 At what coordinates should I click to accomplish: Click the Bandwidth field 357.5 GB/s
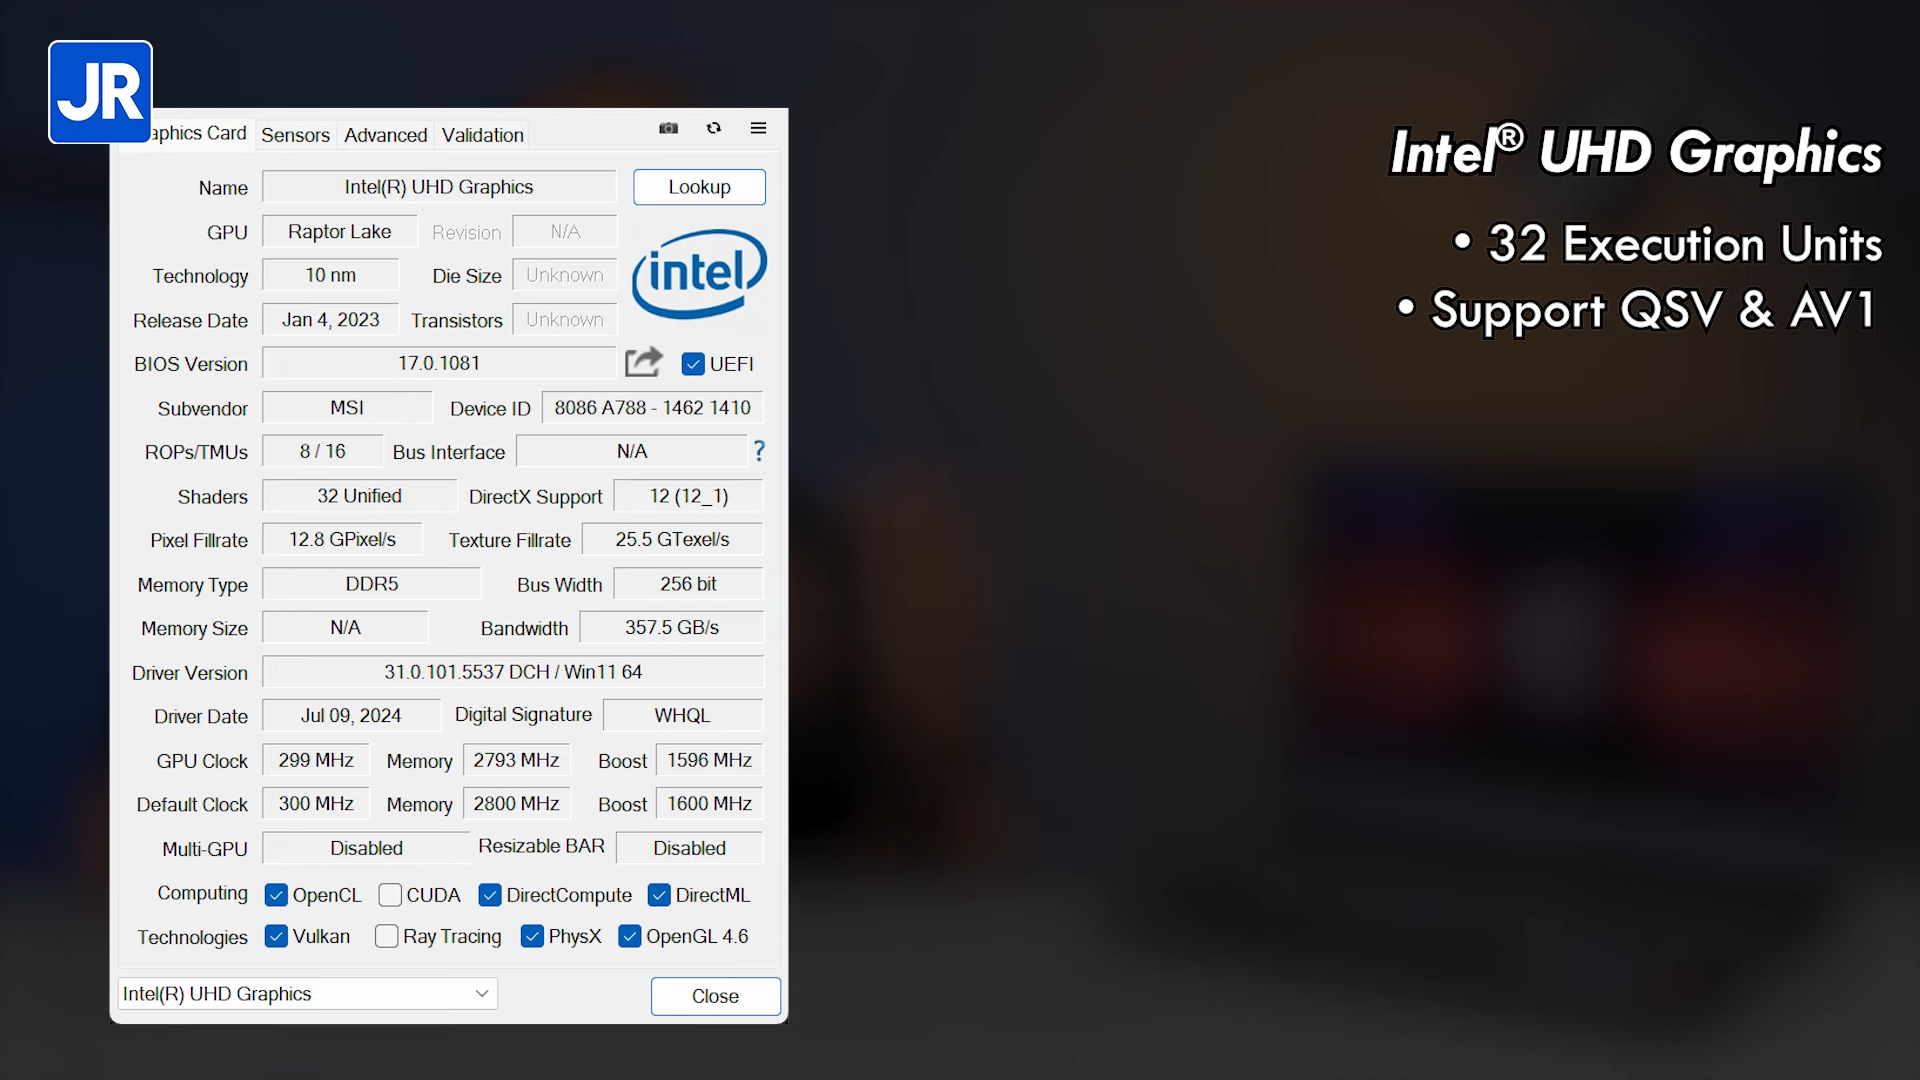[672, 627]
